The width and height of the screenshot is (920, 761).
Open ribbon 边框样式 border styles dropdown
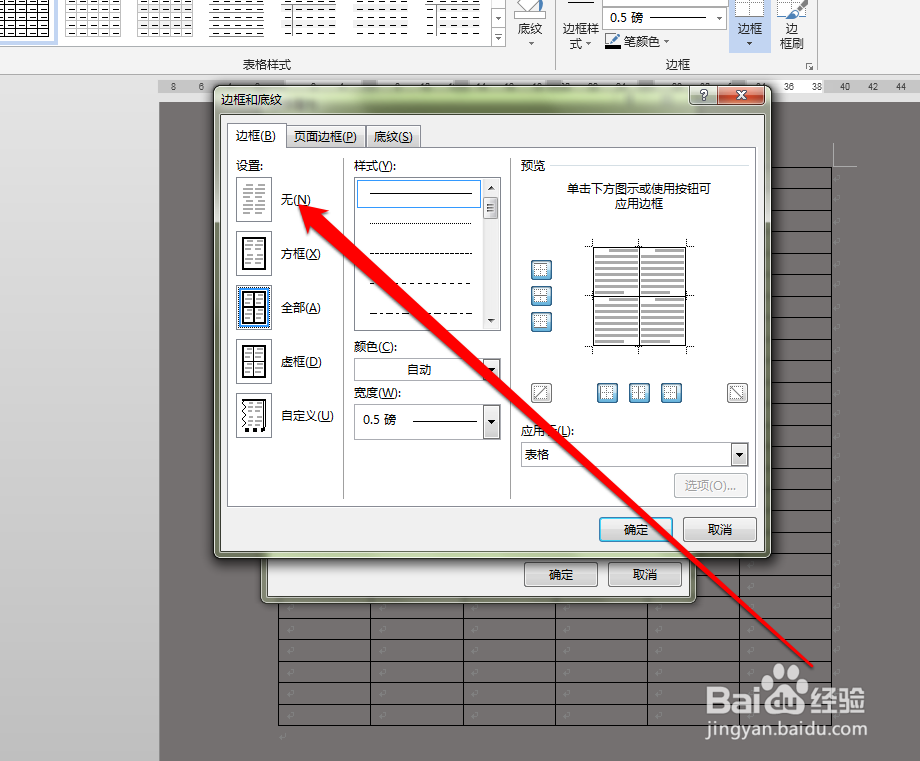(580, 26)
